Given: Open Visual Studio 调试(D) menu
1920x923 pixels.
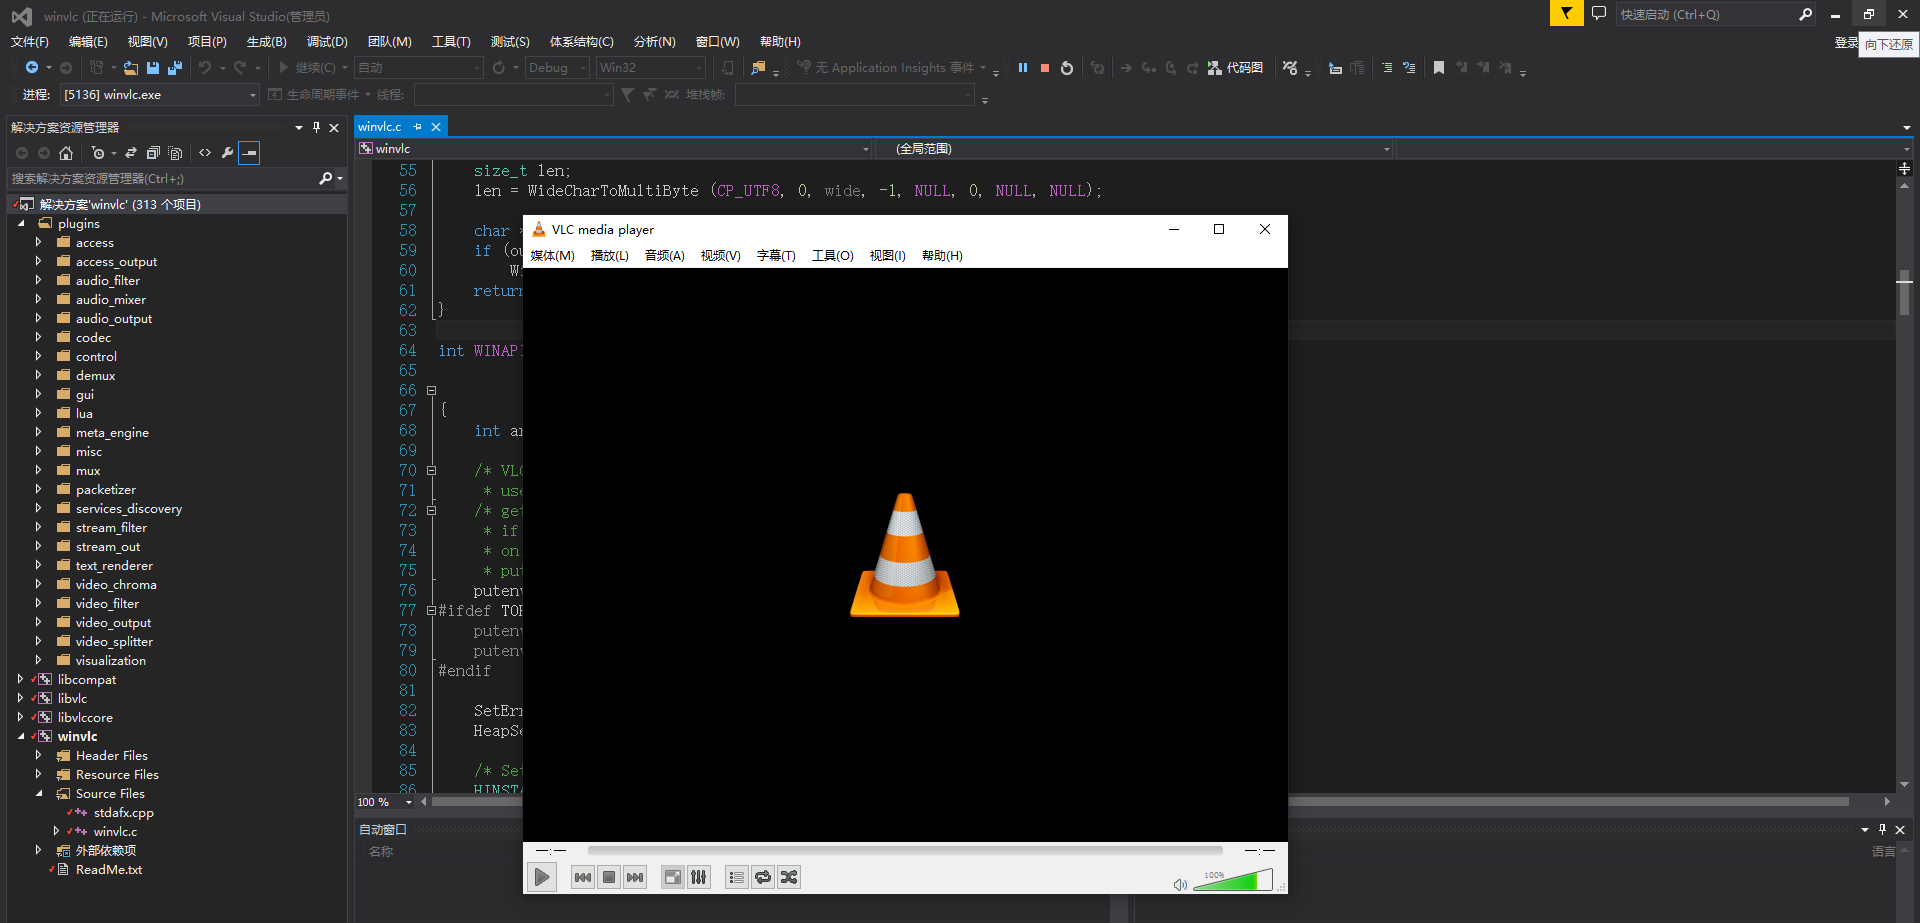Looking at the screenshot, I should pos(327,42).
